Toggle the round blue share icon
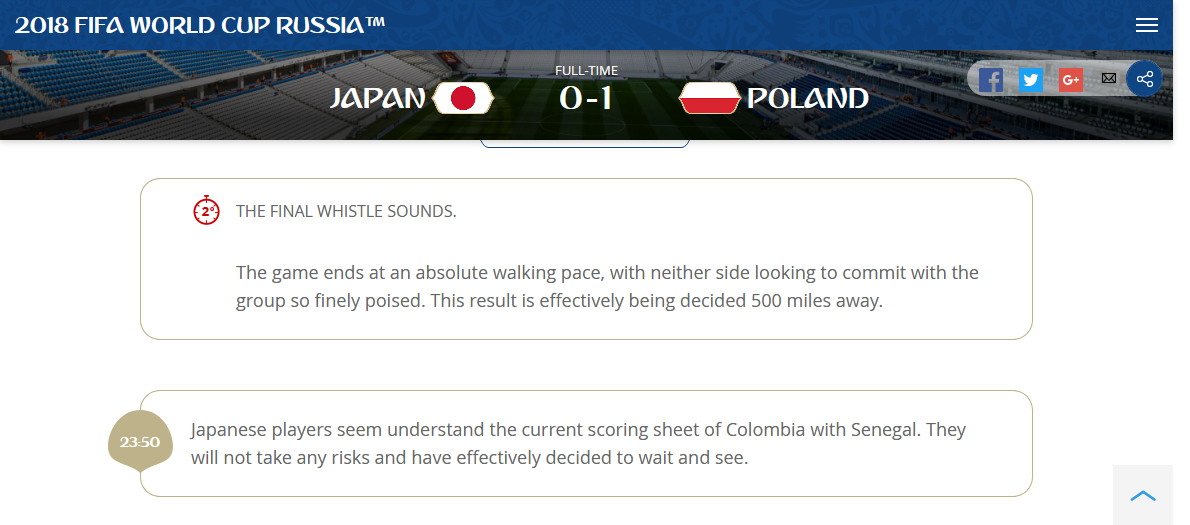This screenshot has height=525, width=1190. 1144,78
